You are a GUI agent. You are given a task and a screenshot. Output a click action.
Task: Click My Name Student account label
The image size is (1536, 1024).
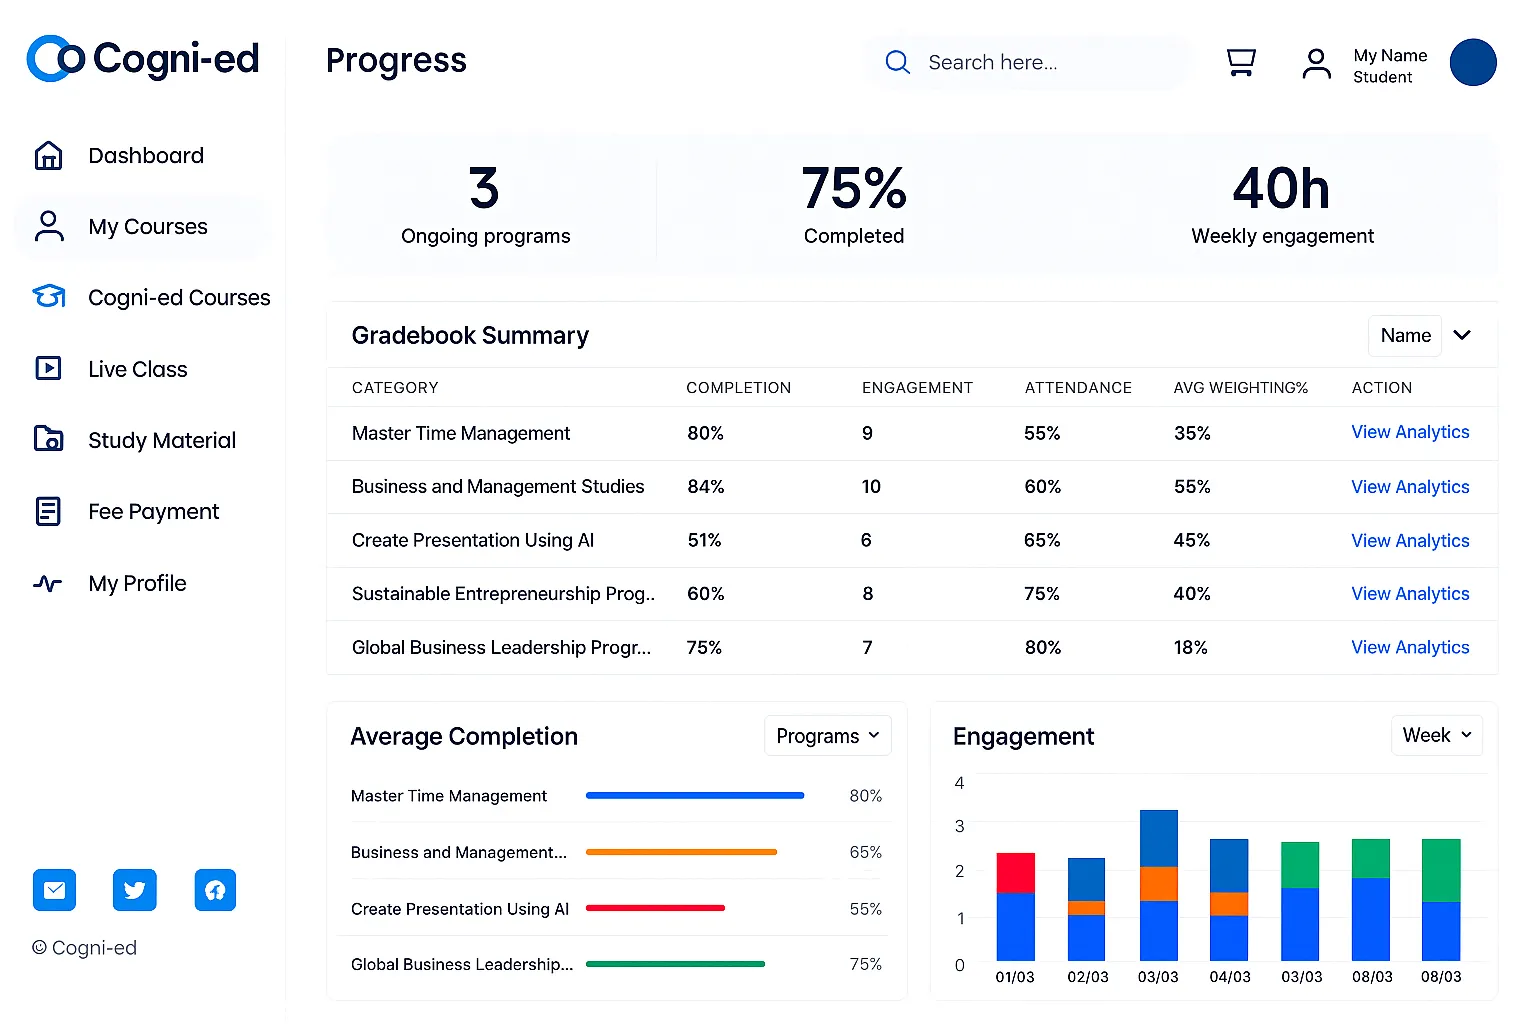tap(1390, 66)
